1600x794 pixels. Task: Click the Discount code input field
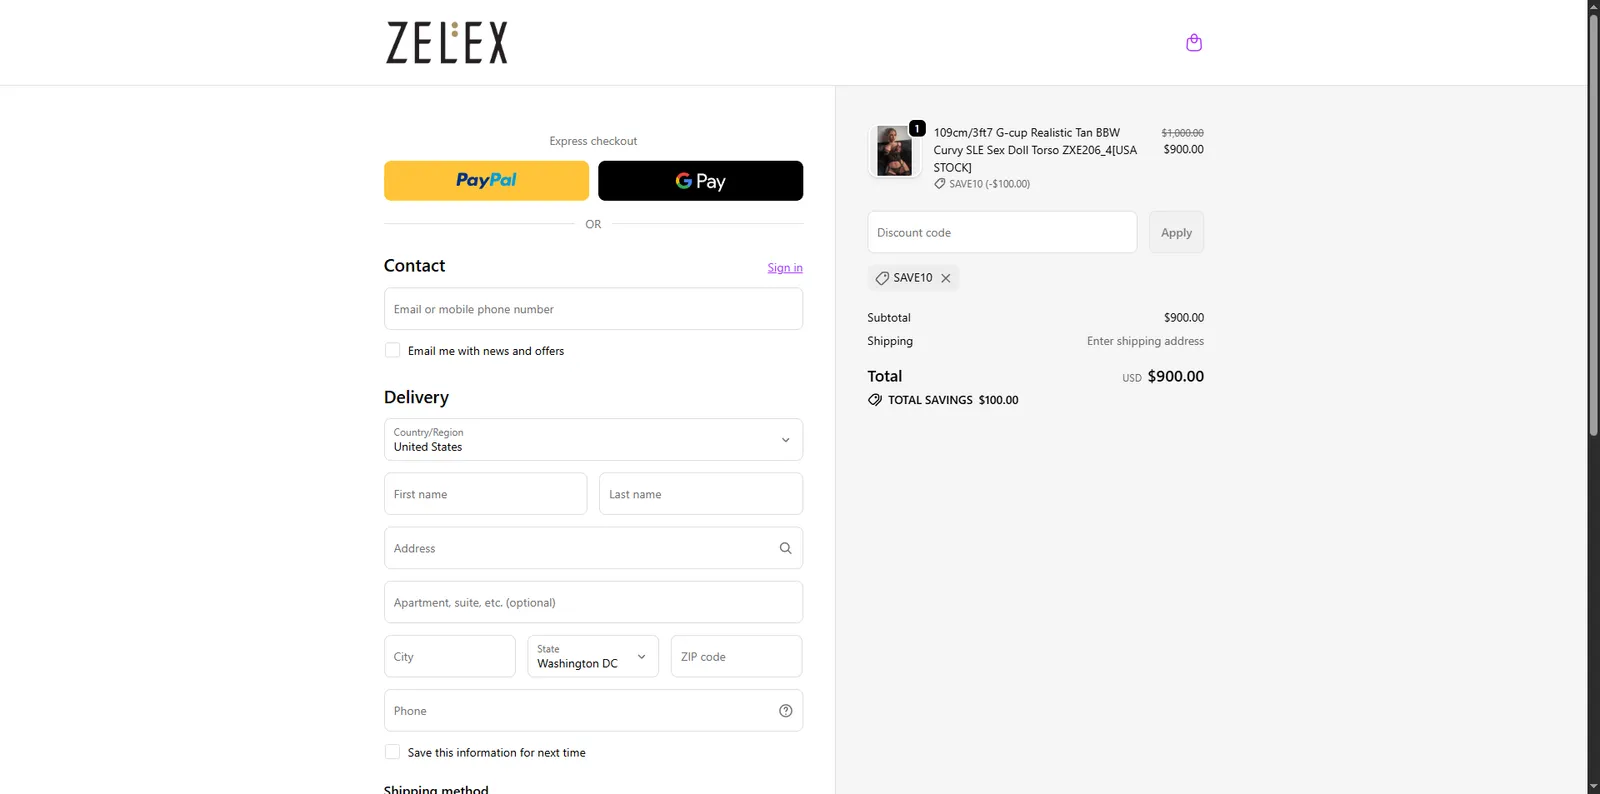1001,231
